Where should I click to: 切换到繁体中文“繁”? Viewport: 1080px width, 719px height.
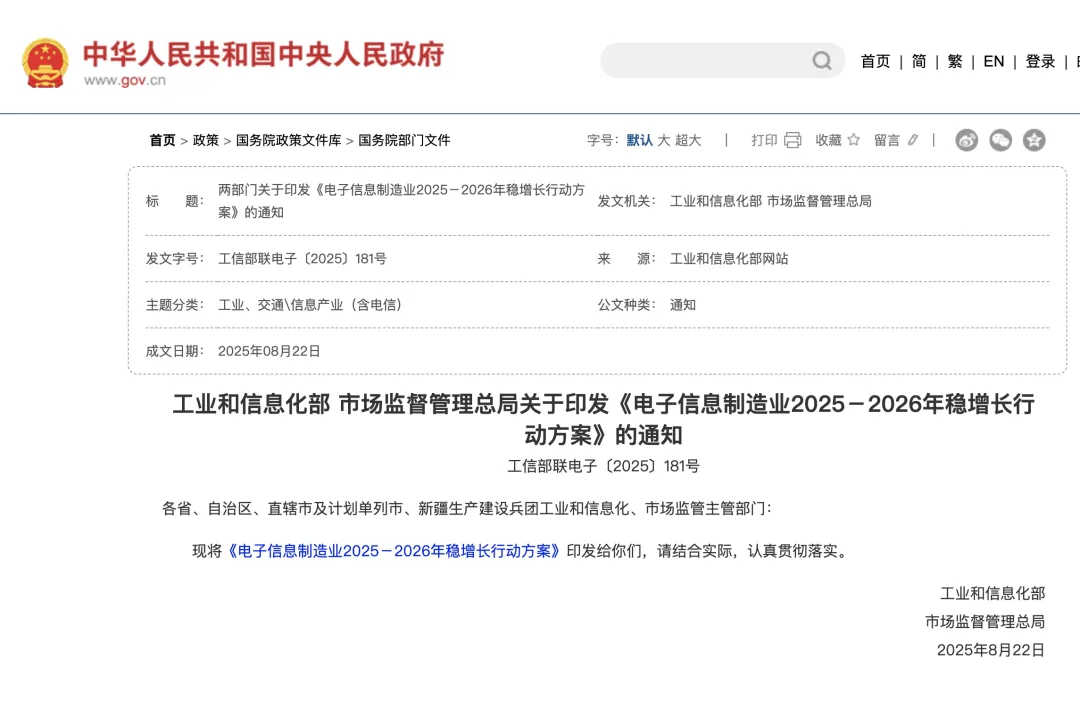click(955, 61)
